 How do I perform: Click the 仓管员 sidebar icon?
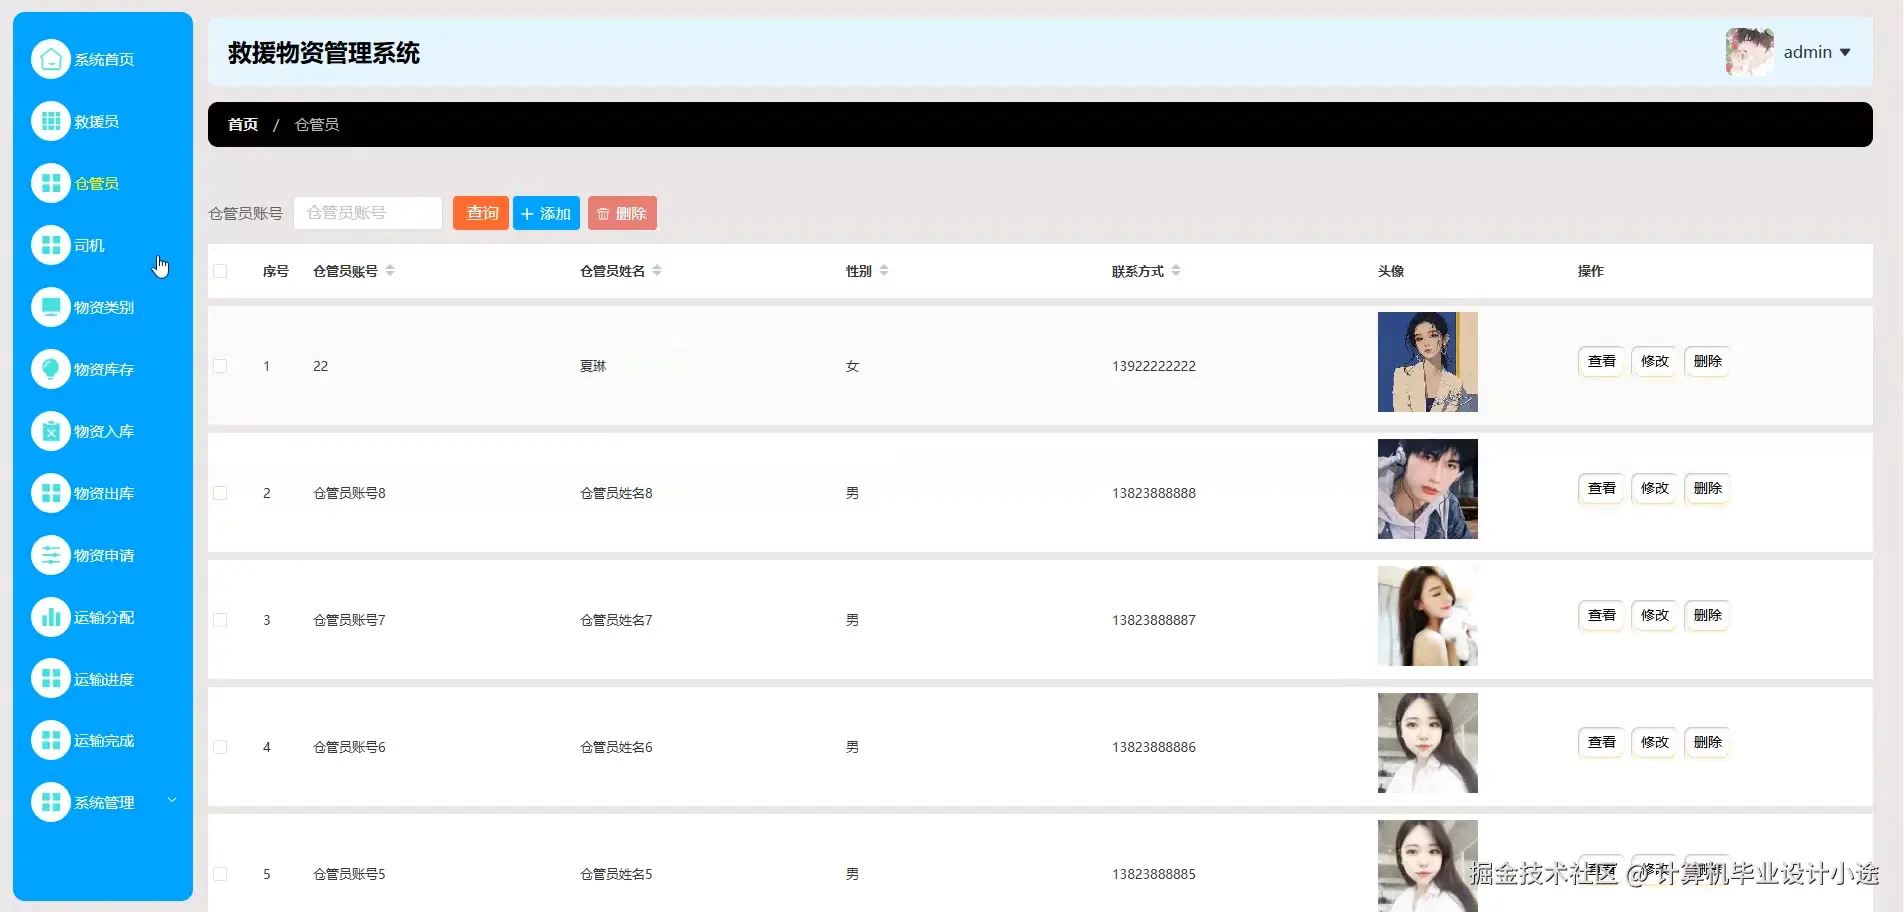51,183
